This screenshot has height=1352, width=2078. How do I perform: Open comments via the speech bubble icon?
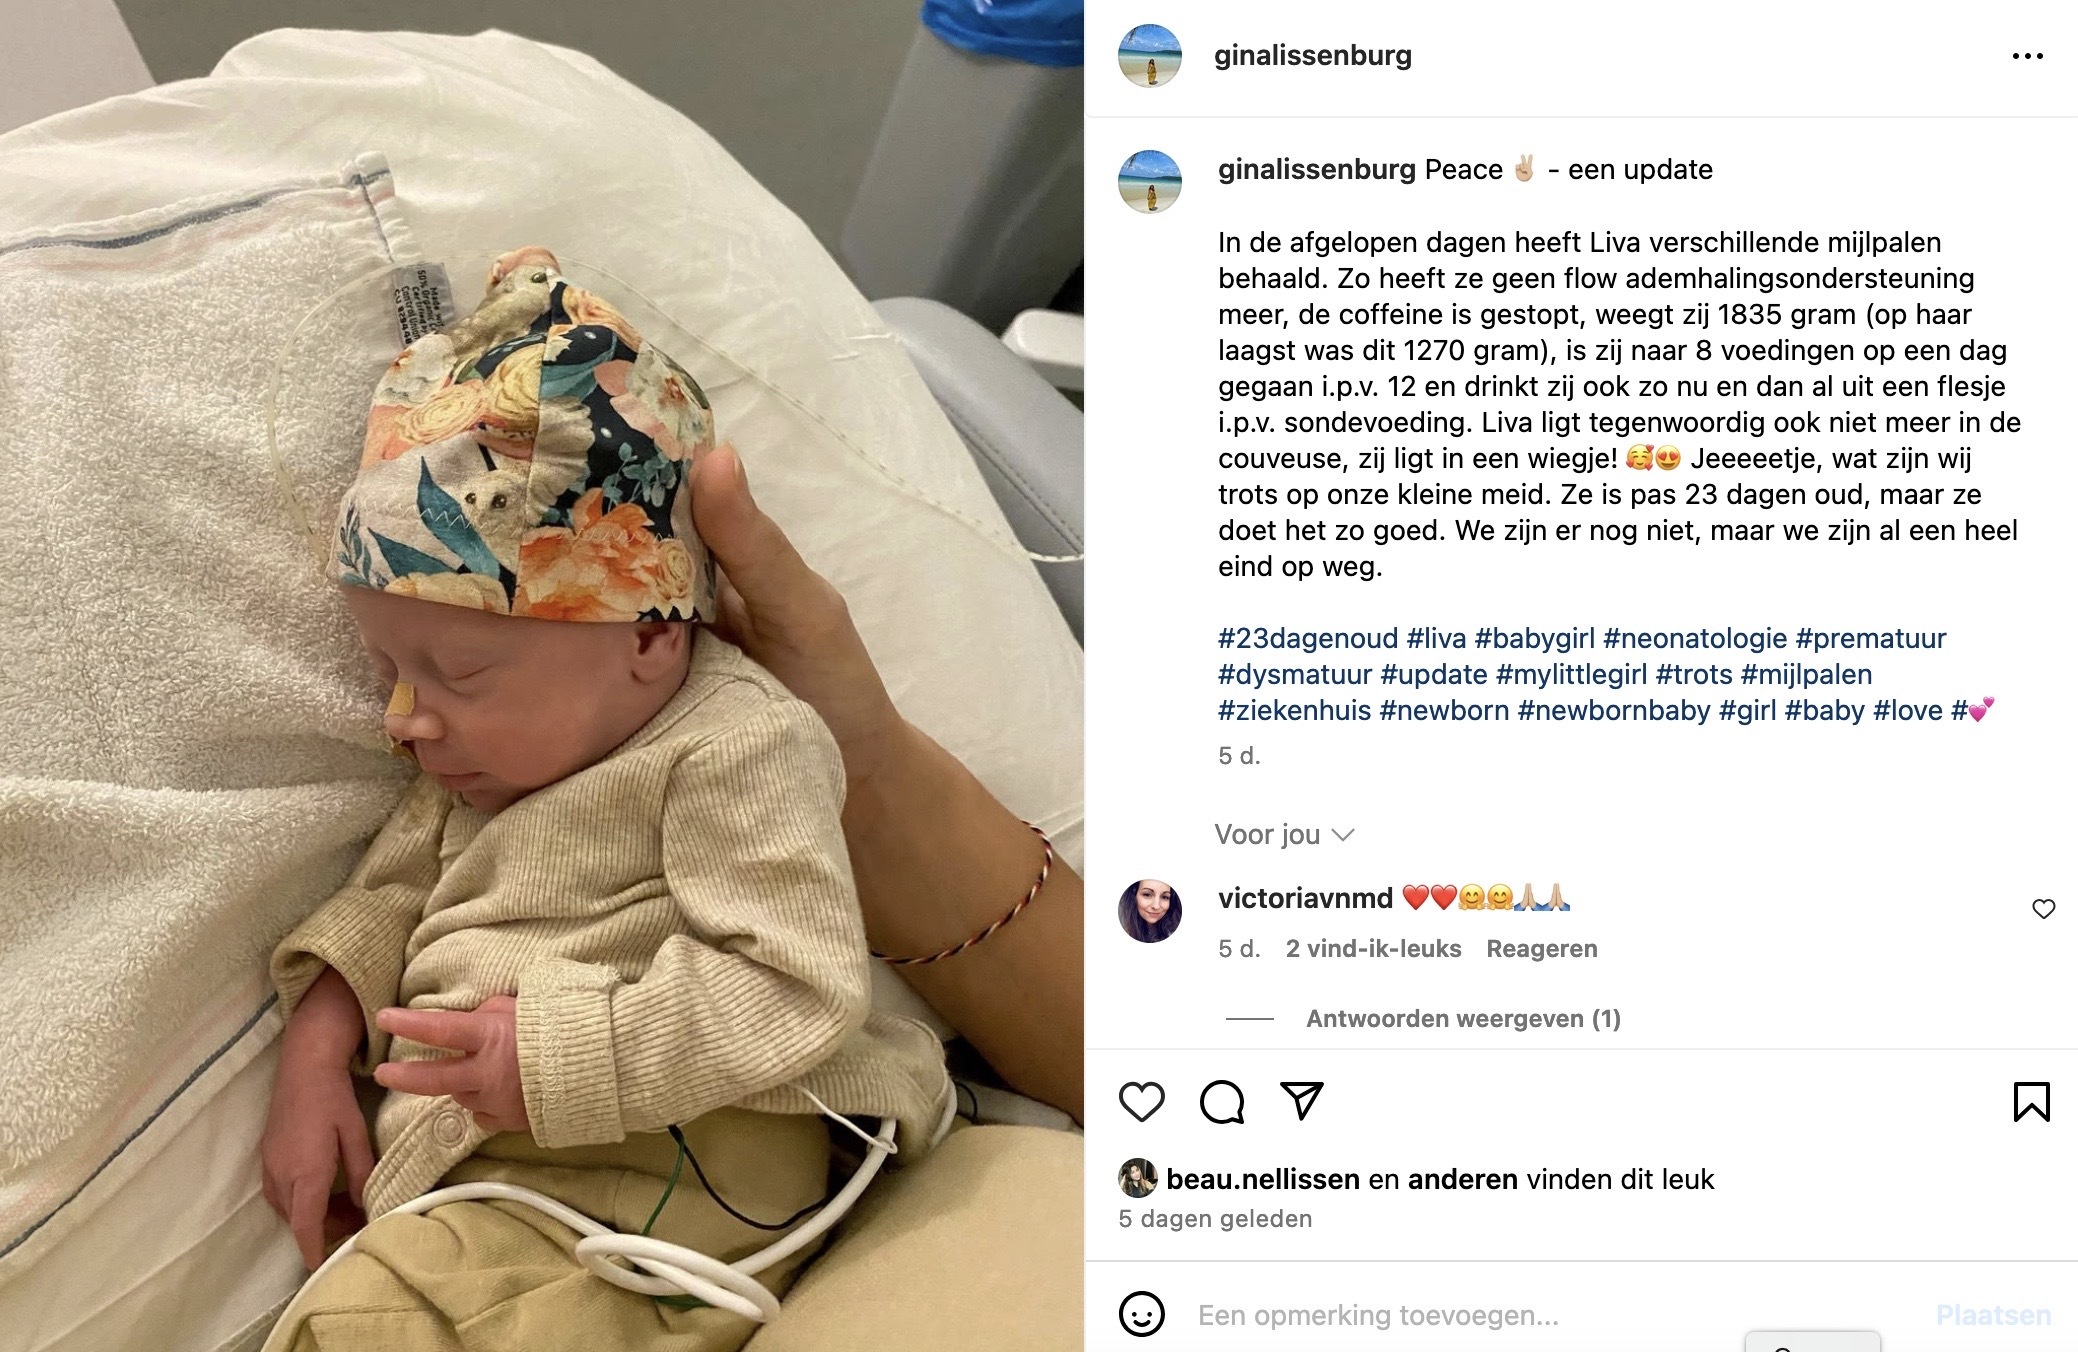pyautogui.click(x=1221, y=1102)
